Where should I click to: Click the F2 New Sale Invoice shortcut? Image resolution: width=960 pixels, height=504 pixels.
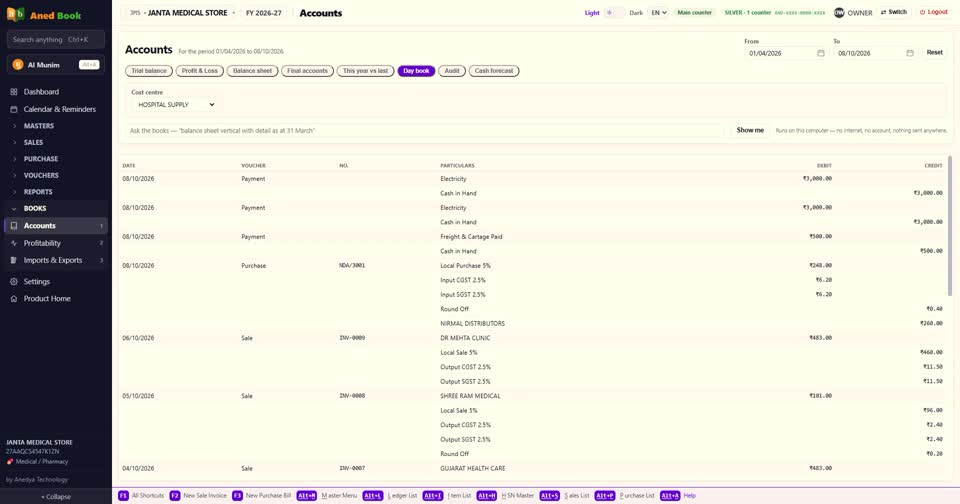pos(198,495)
